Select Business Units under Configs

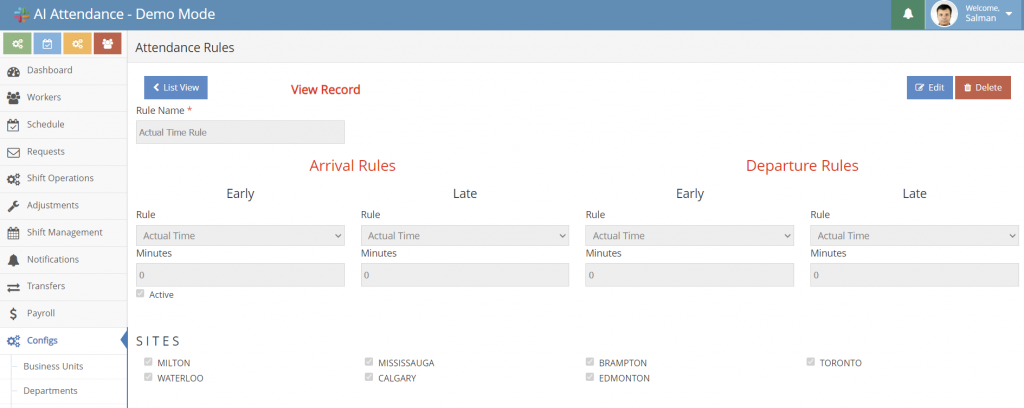click(x=53, y=366)
